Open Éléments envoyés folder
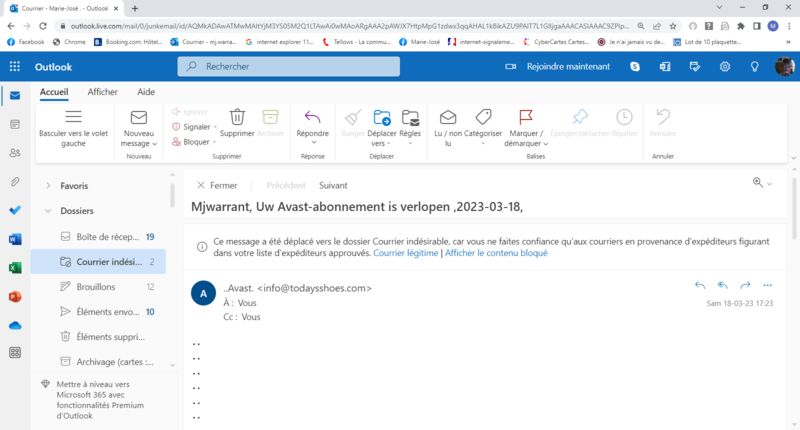The width and height of the screenshot is (800, 430). coord(98,312)
